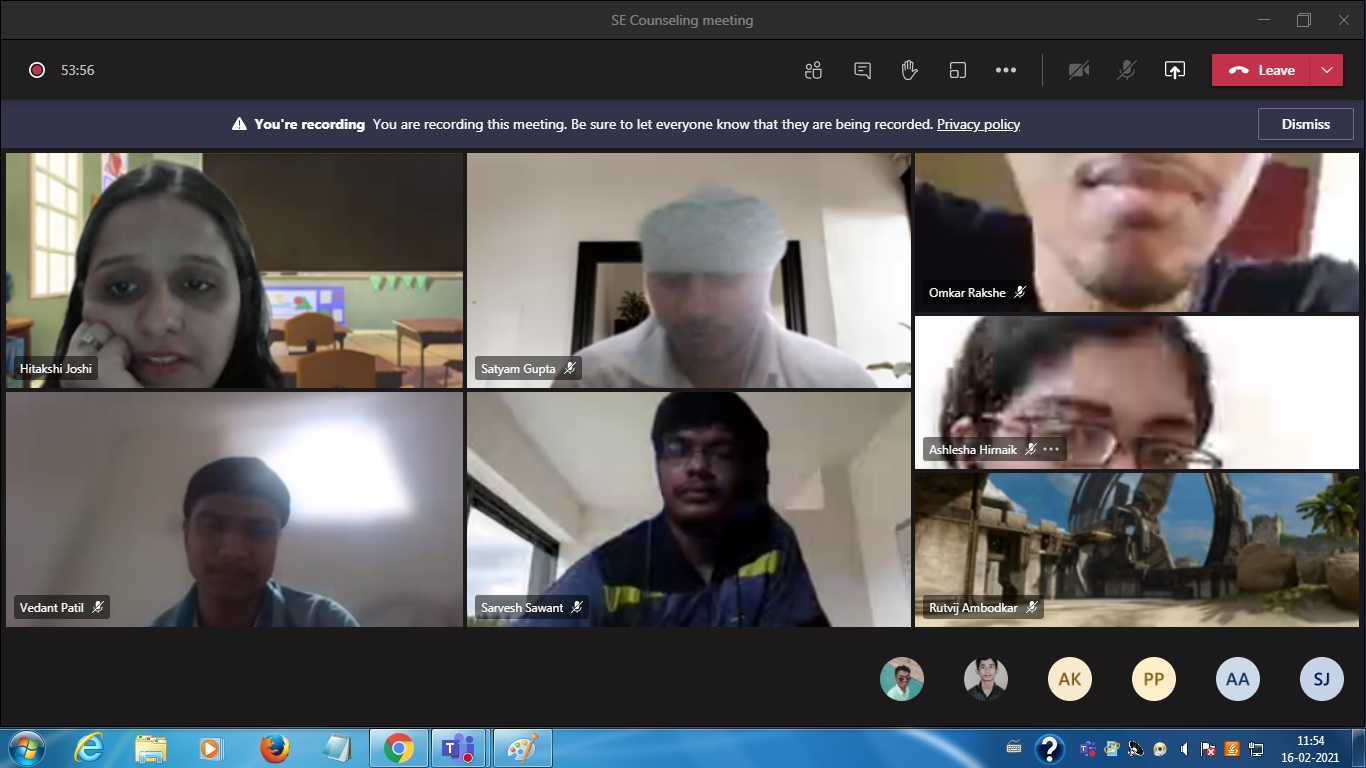
Task: Open the meeting chat conversation
Action: (x=862, y=70)
